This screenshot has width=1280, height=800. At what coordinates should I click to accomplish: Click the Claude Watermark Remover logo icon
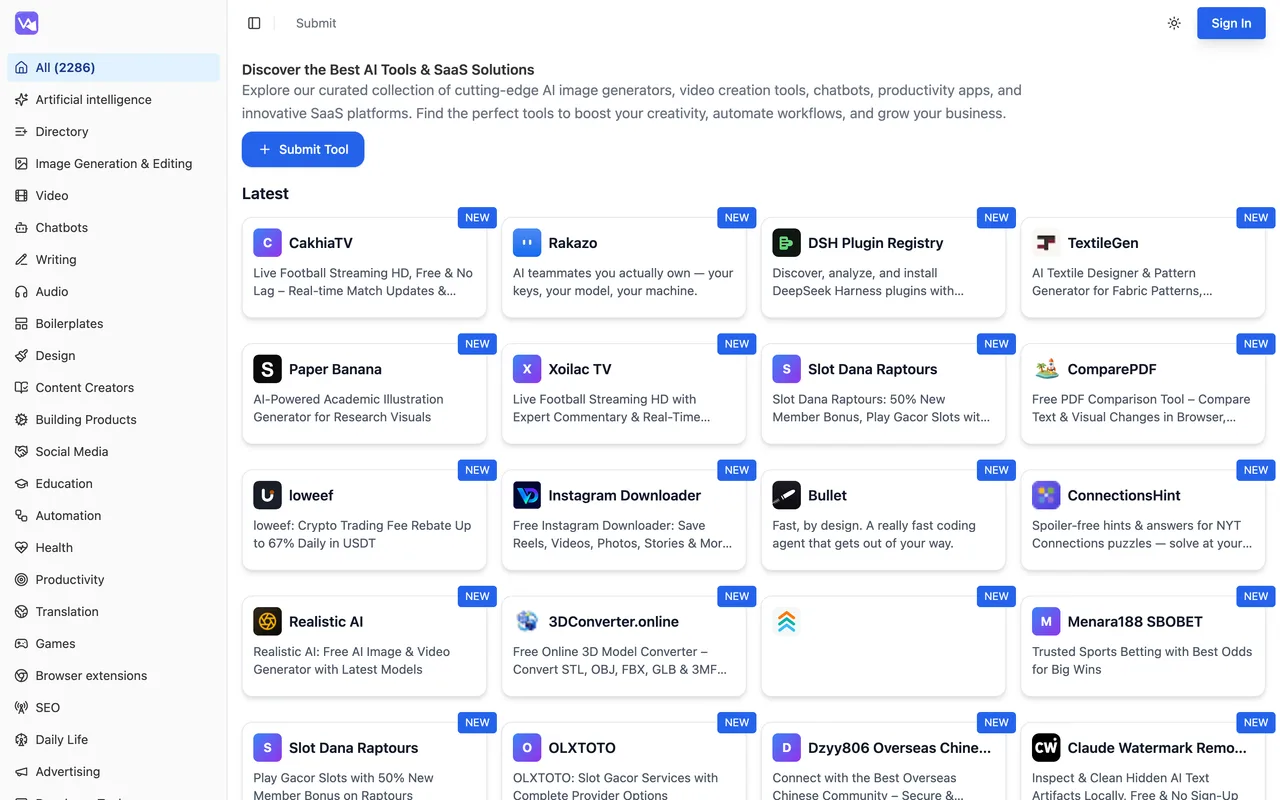point(1046,747)
